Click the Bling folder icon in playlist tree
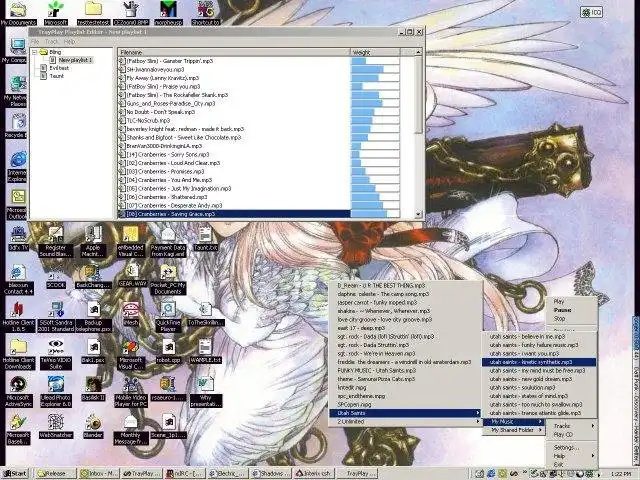 [44, 52]
